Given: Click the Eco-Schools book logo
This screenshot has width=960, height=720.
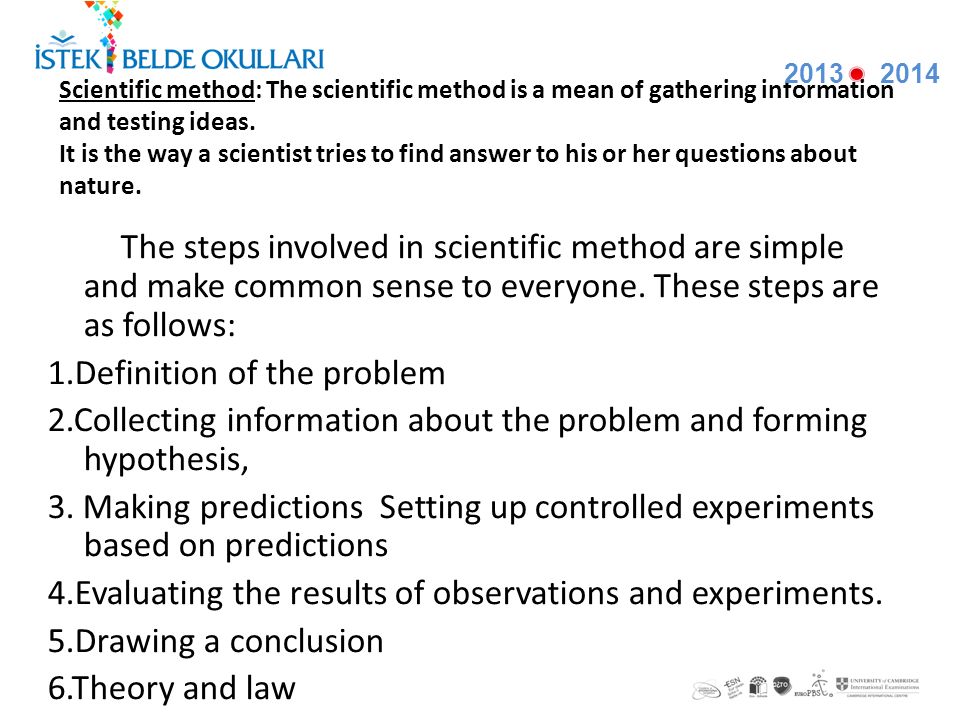Looking at the screenshot, I should pos(758,686).
